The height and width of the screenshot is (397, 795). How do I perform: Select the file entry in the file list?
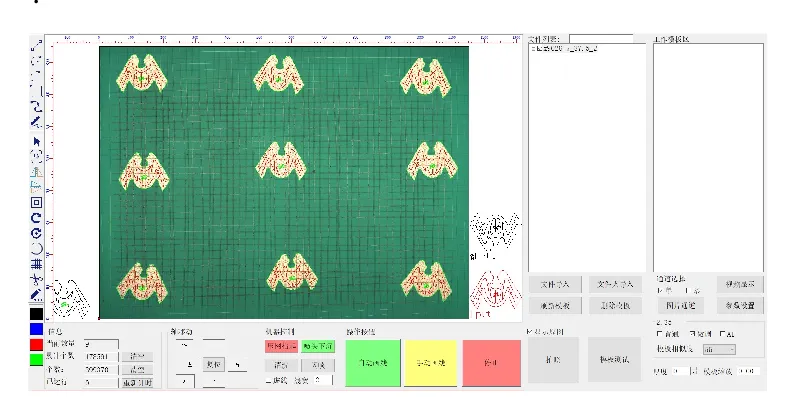[564, 49]
